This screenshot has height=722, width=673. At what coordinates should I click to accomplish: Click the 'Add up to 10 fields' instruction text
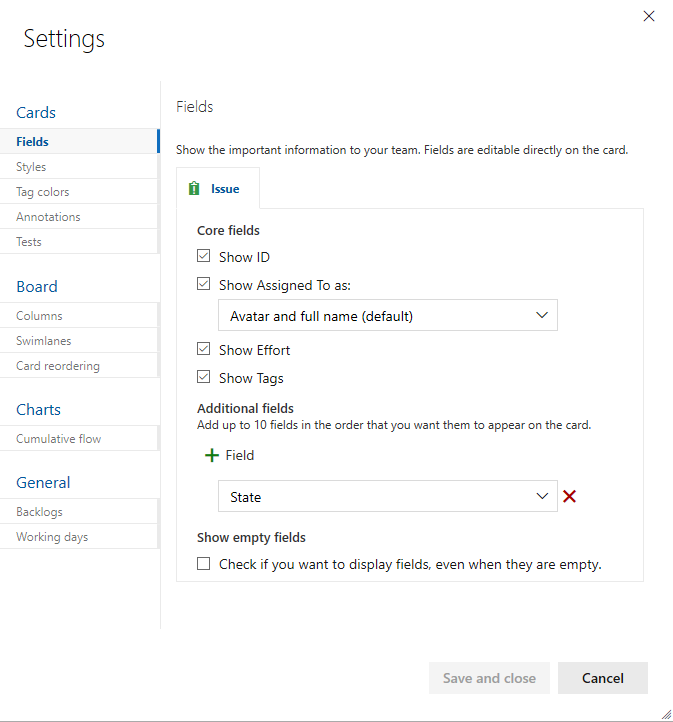pyautogui.click(x=394, y=425)
